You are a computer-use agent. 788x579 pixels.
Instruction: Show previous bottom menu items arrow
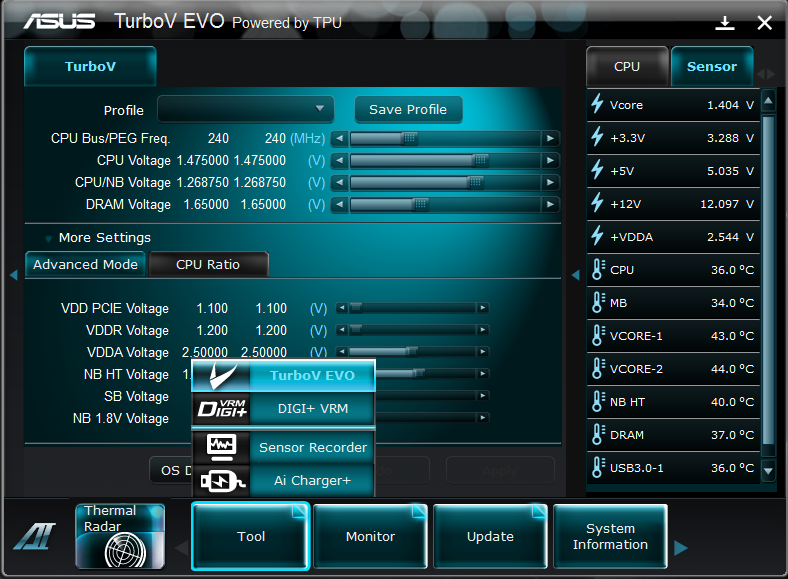[x=182, y=547]
